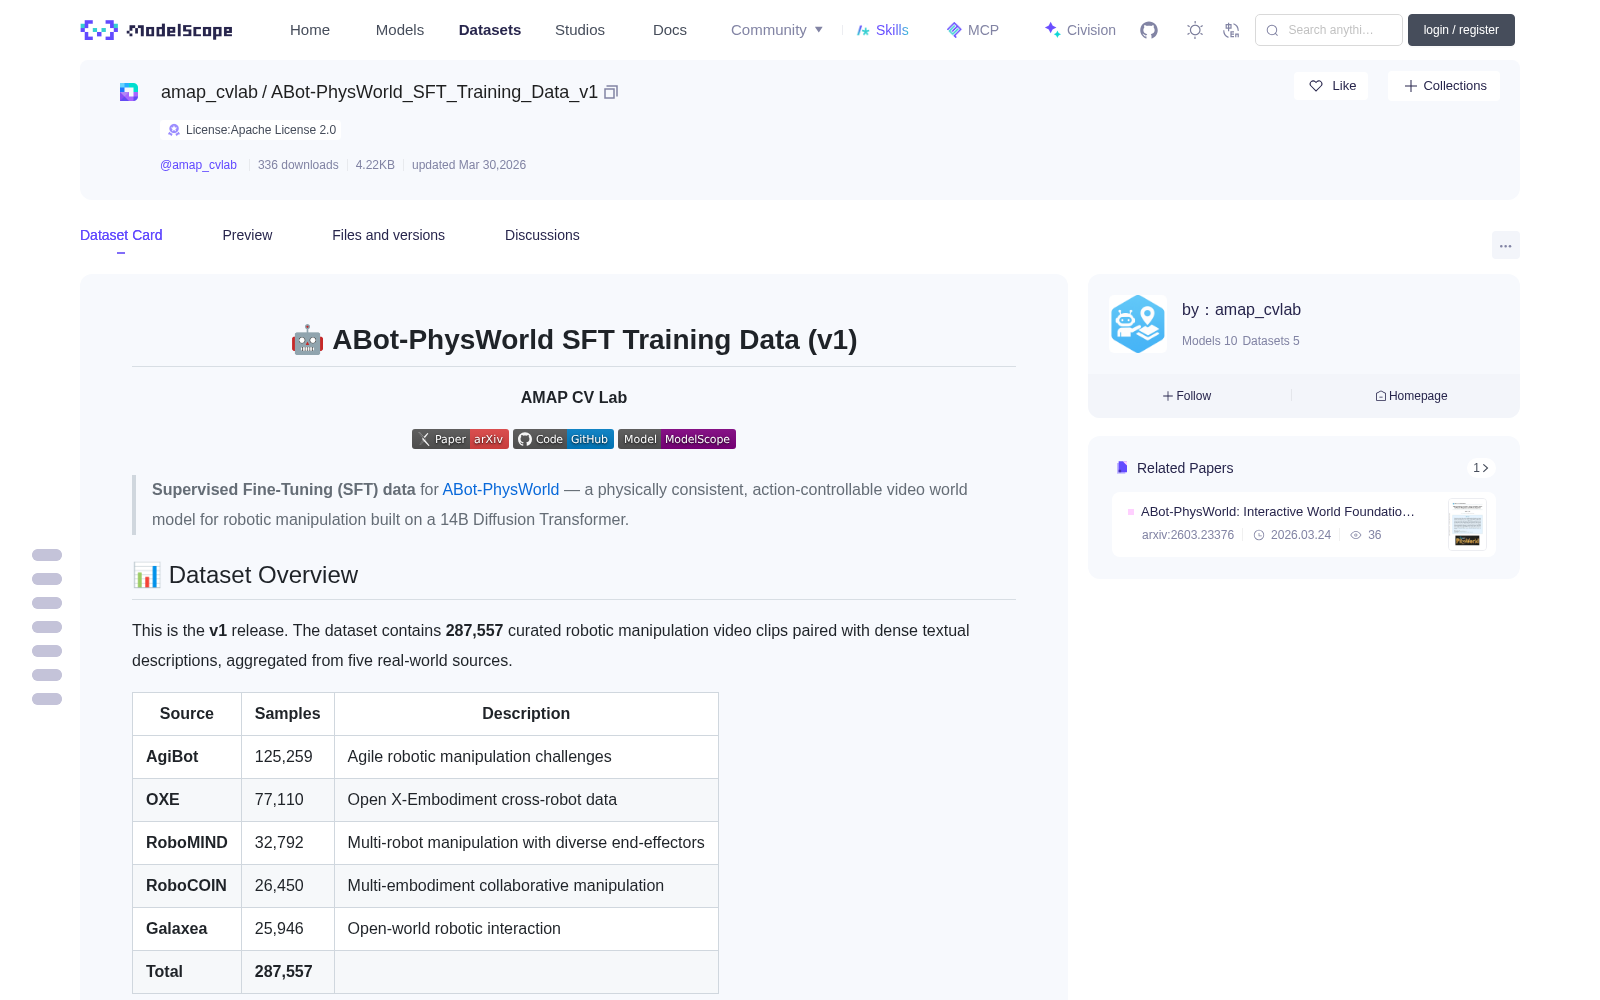This screenshot has height=1000, width=1600.
Task: Open the related paper thumbnail image
Action: pyautogui.click(x=1467, y=523)
